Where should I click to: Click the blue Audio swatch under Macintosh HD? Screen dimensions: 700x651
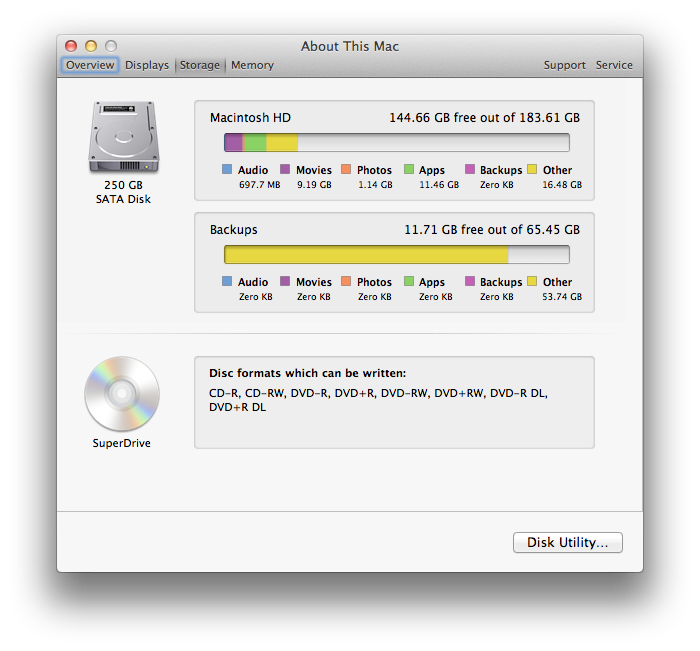coord(227,169)
